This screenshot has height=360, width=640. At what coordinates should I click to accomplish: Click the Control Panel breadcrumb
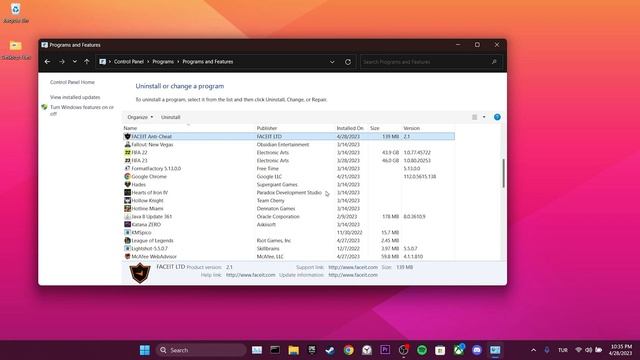129,62
